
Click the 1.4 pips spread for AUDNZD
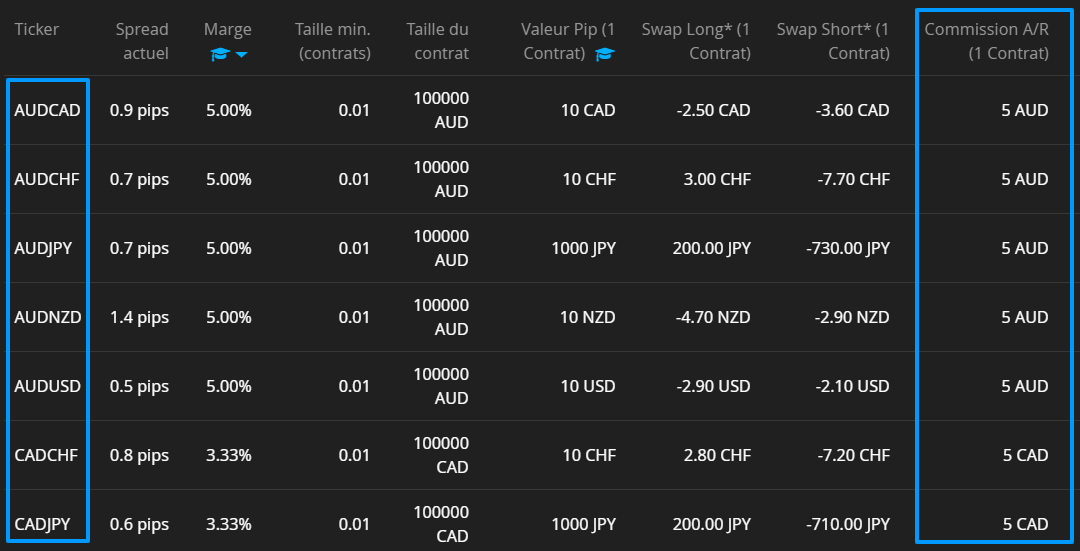139,317
